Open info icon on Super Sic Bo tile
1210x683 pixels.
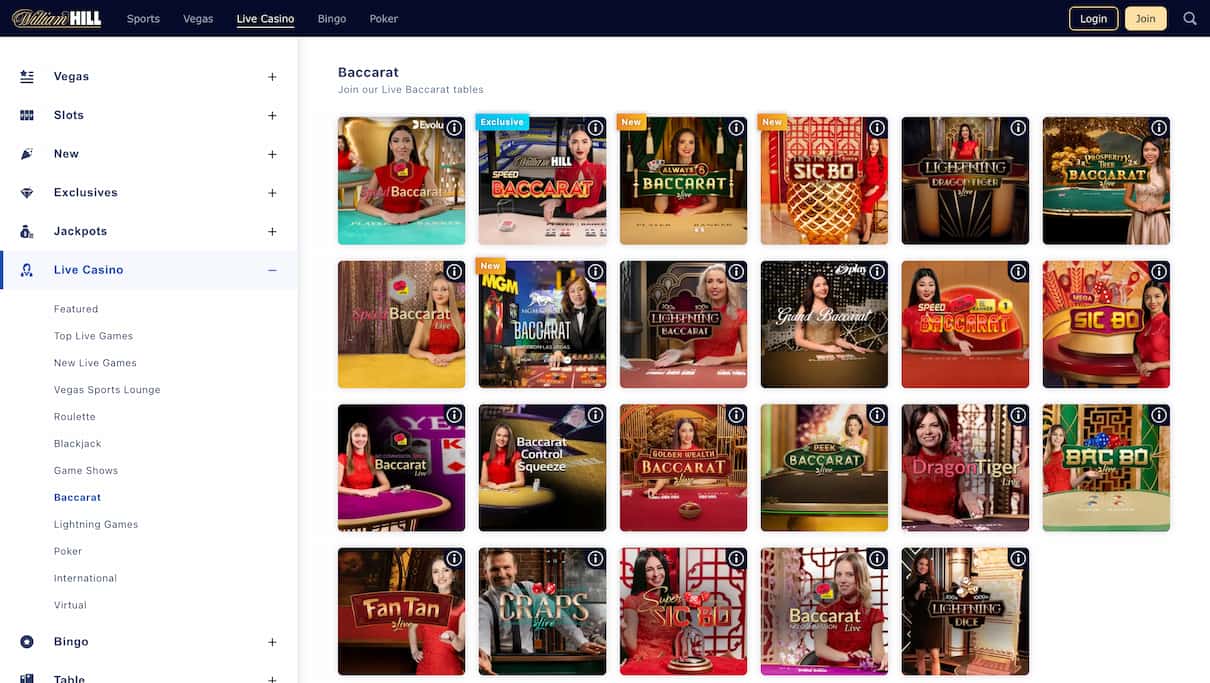(736, 559)
